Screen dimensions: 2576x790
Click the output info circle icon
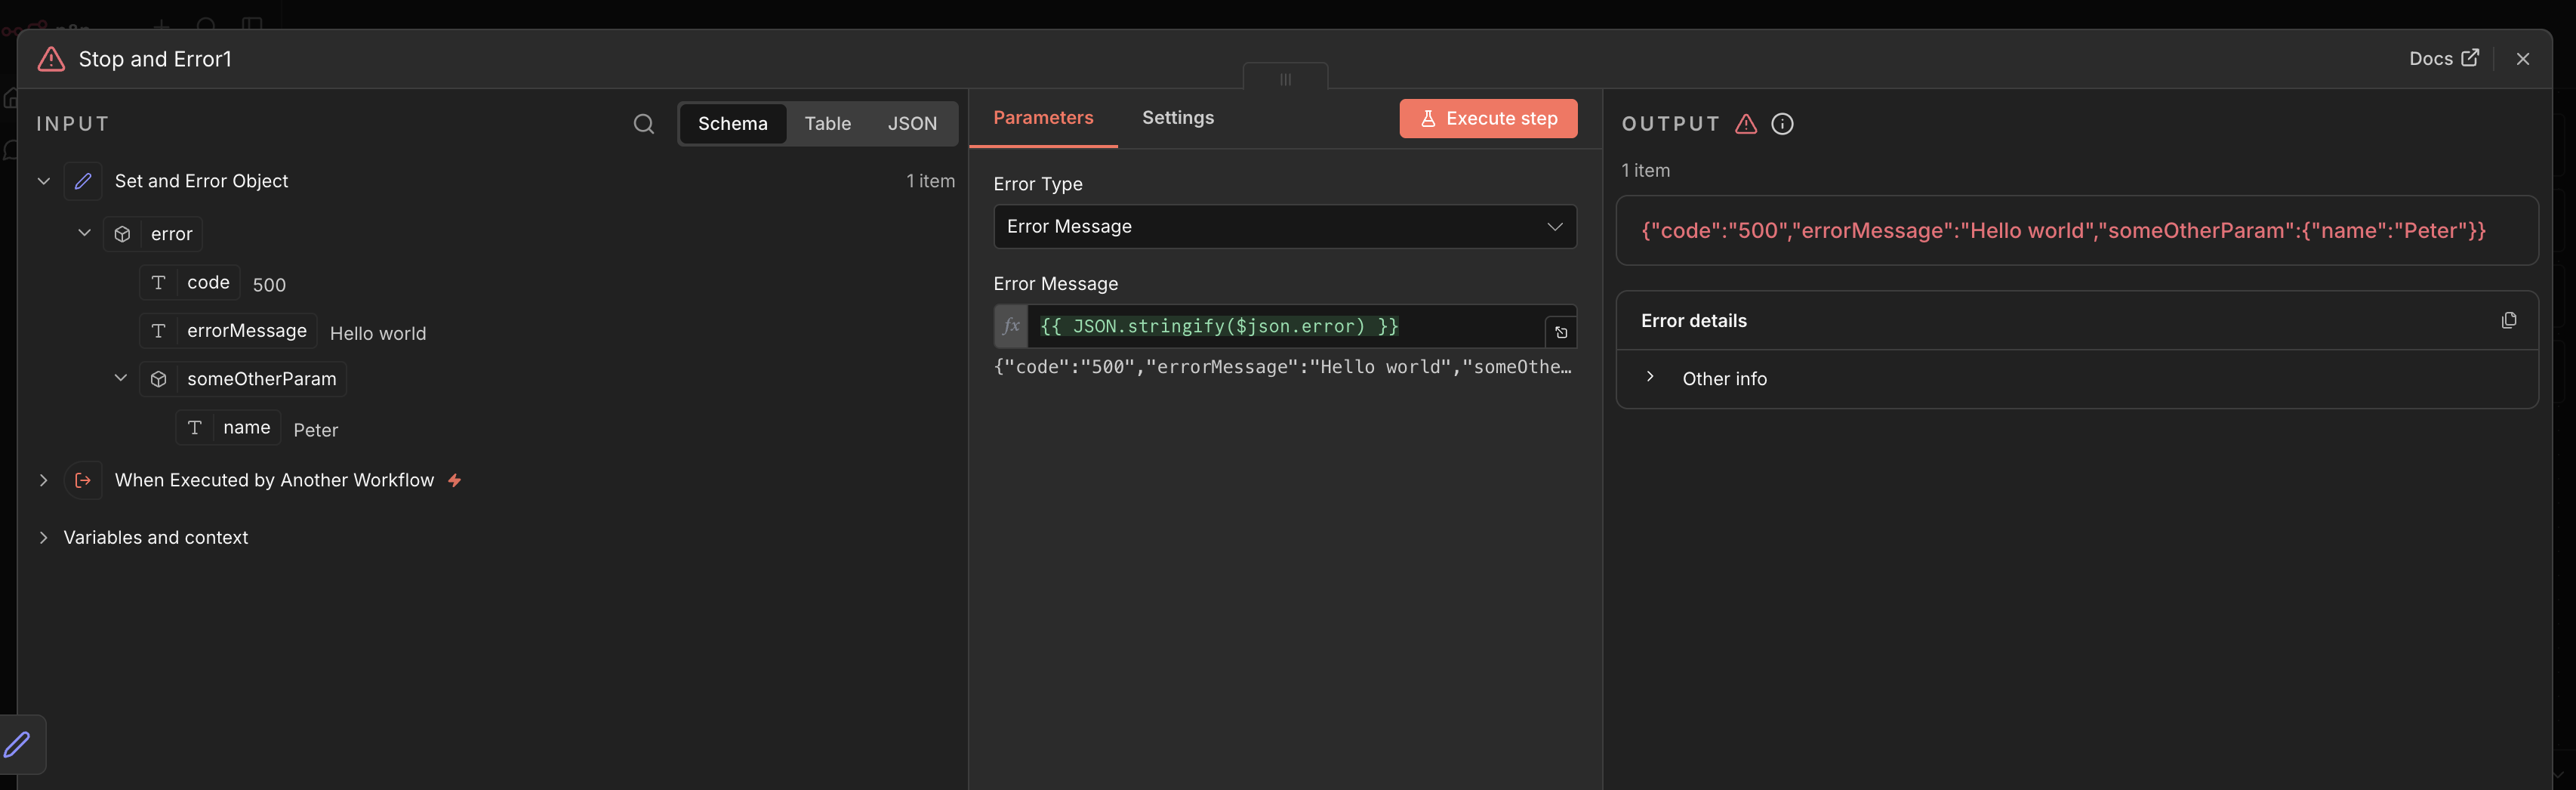1781,124
